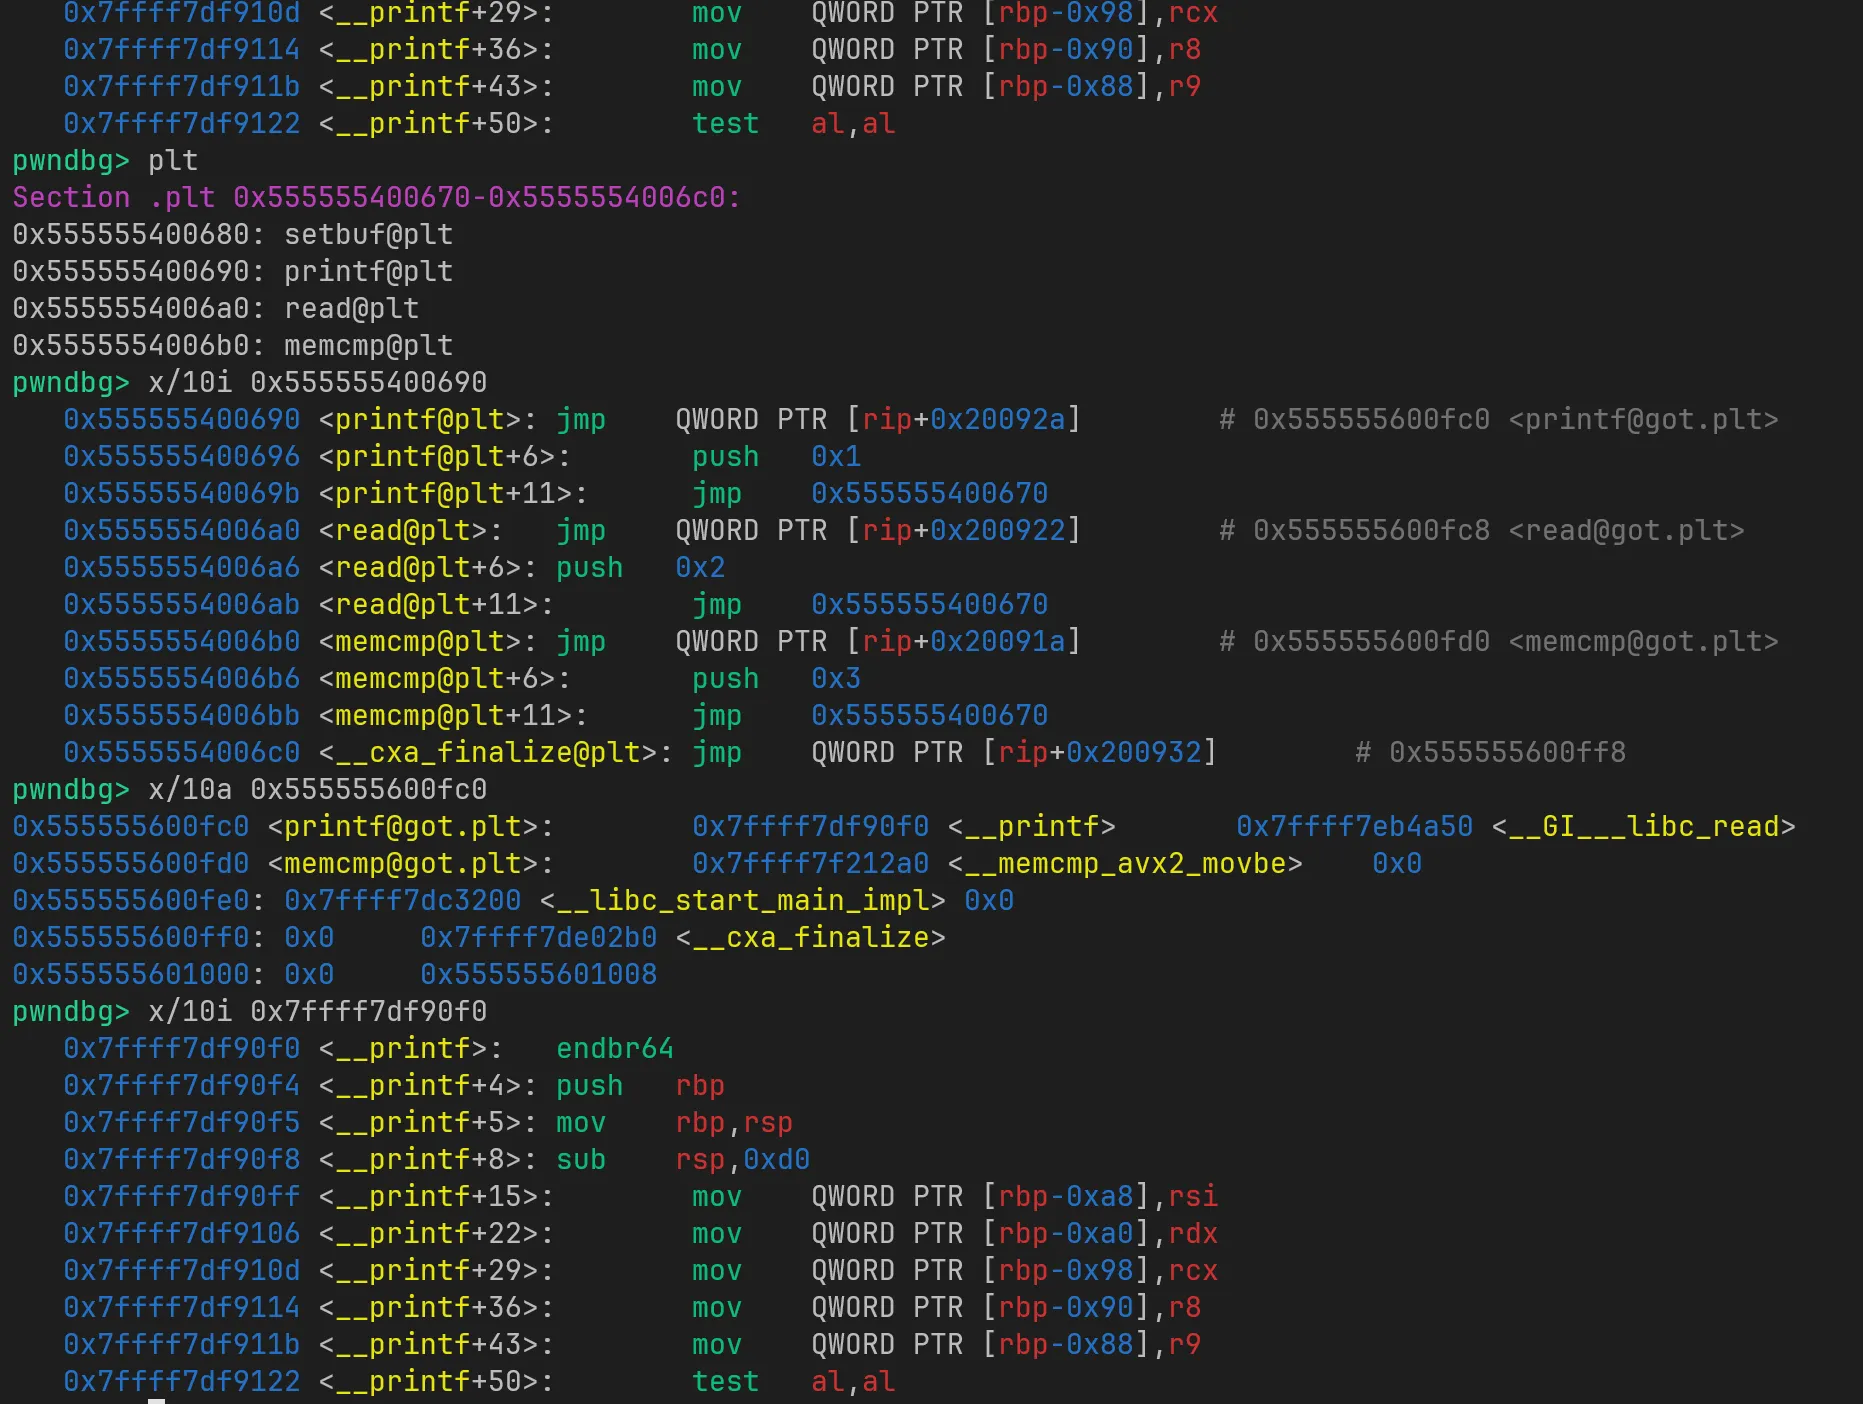Click the '<printf@got.plt>' comment at line end
Image resolution: width=1863 pixels, height=1404 pixels.
[1643, 420]
